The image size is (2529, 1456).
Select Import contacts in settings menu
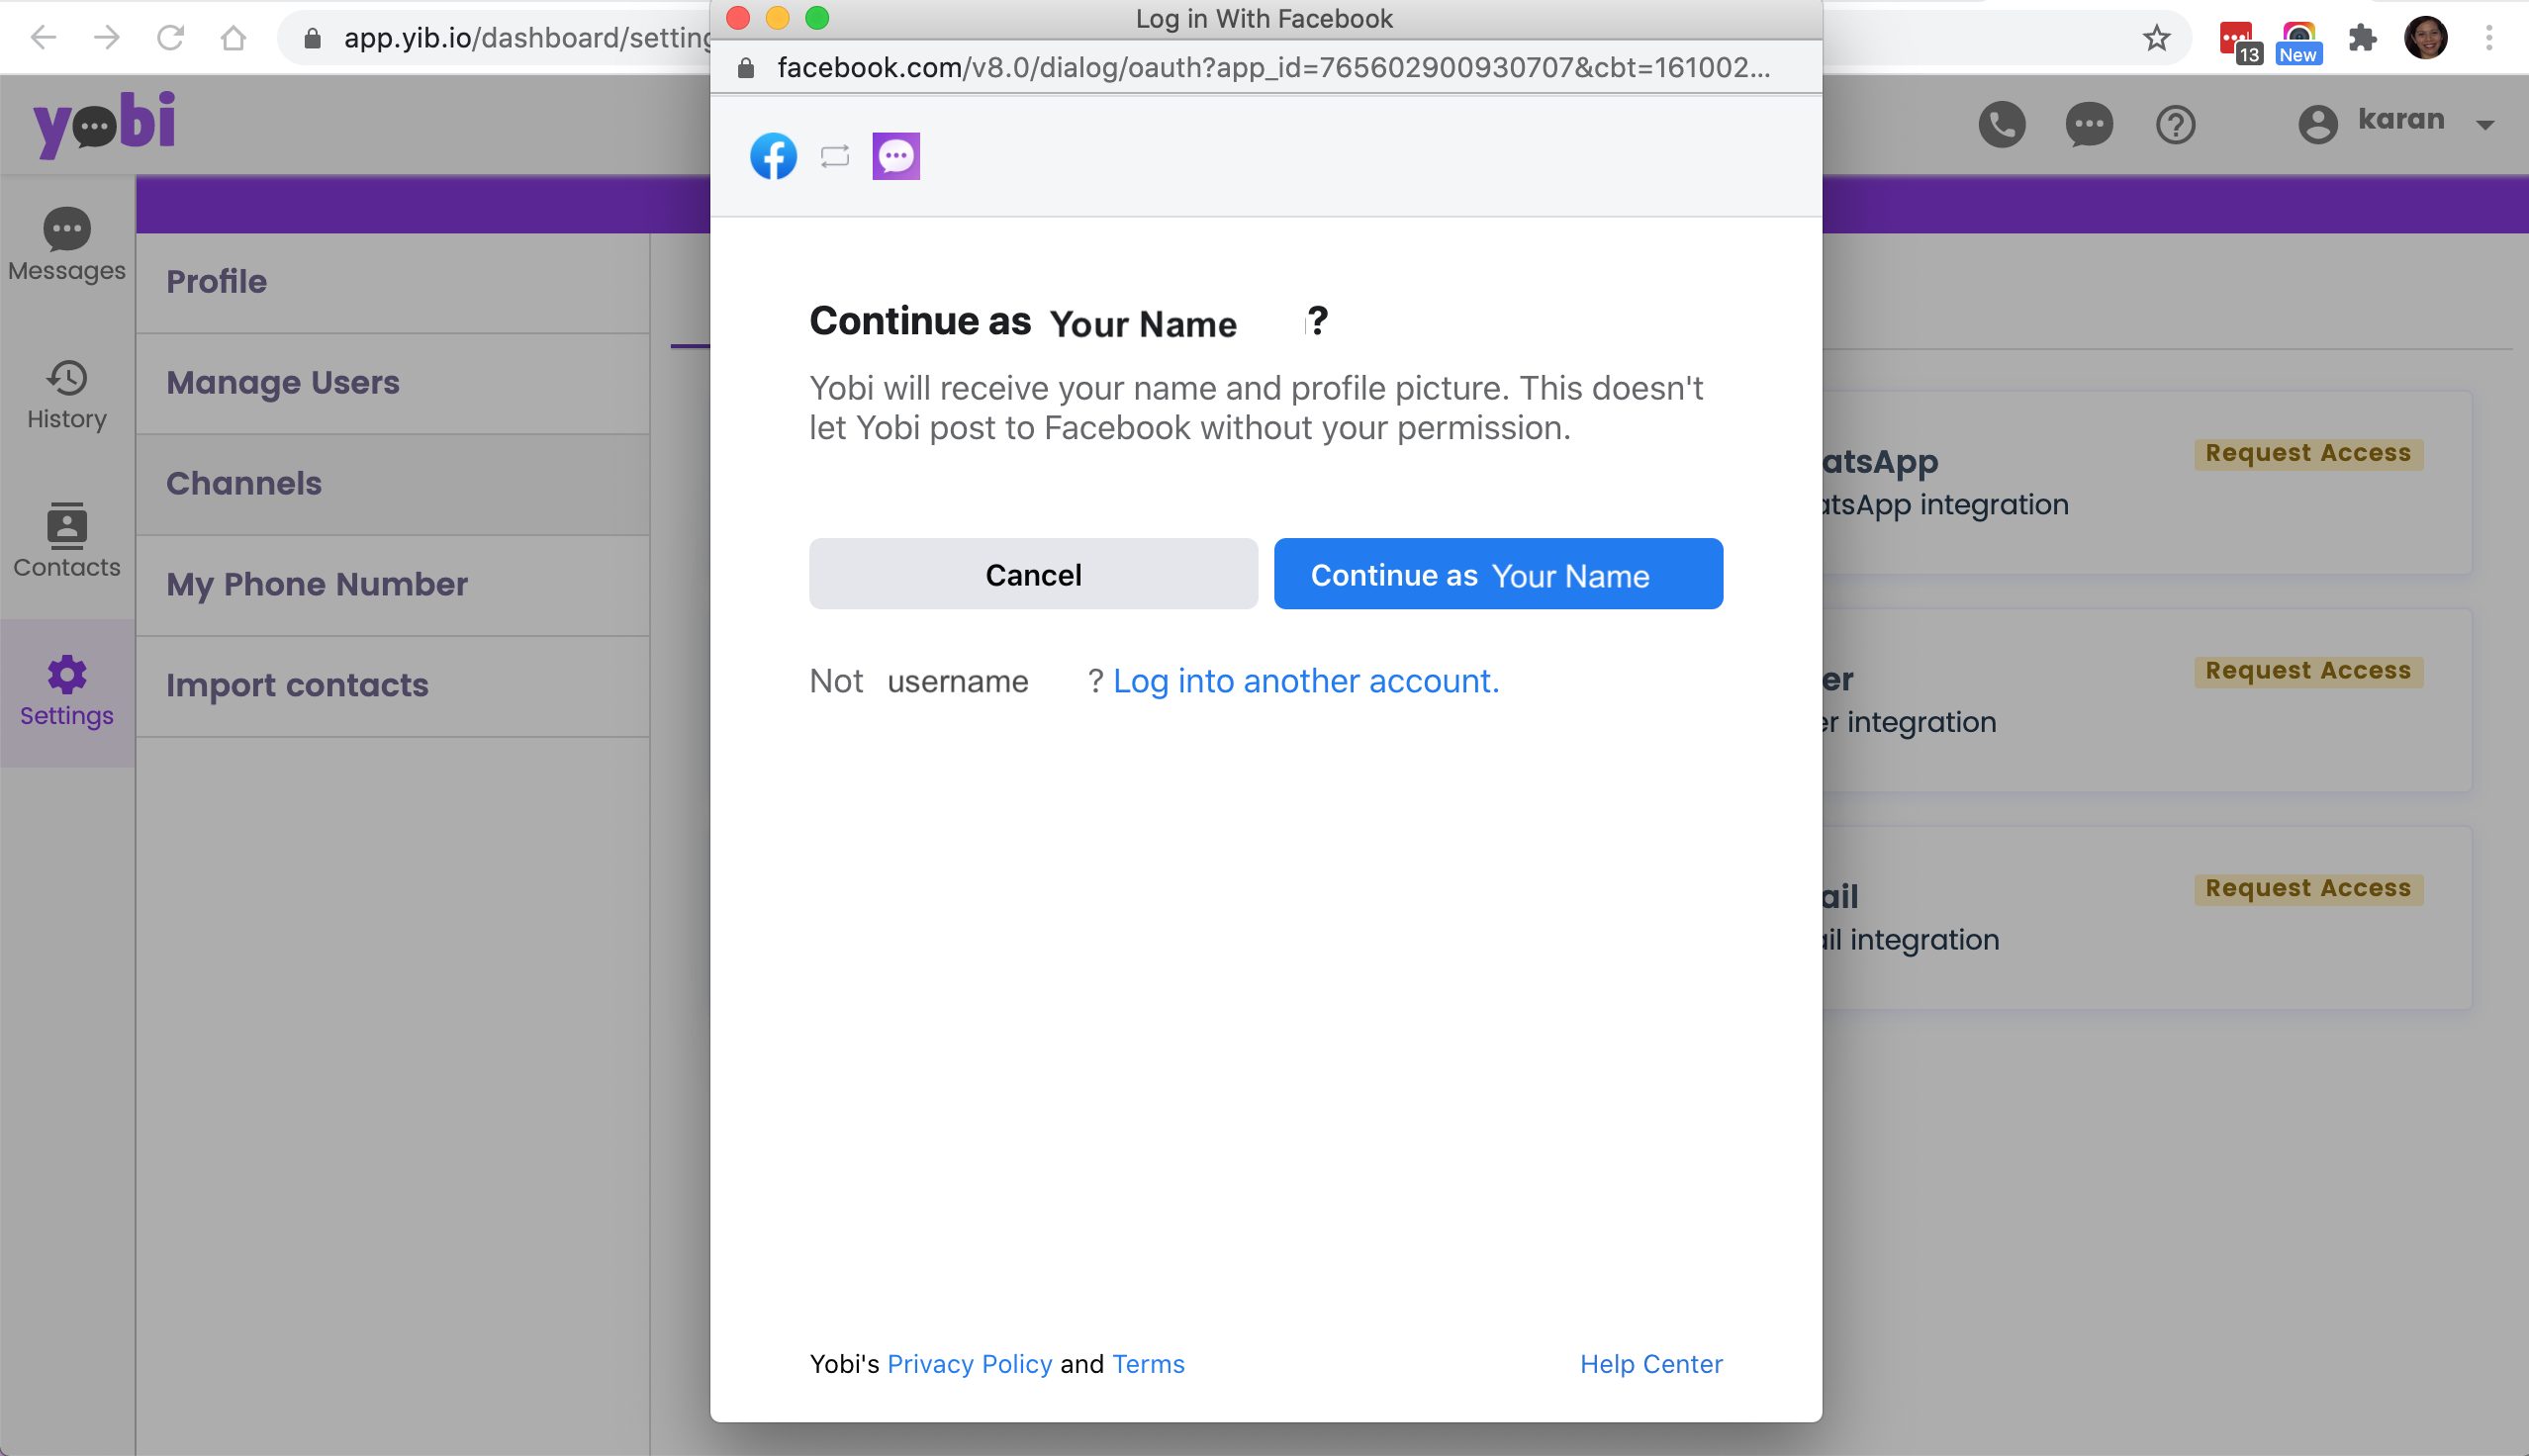tap(393, 686)
